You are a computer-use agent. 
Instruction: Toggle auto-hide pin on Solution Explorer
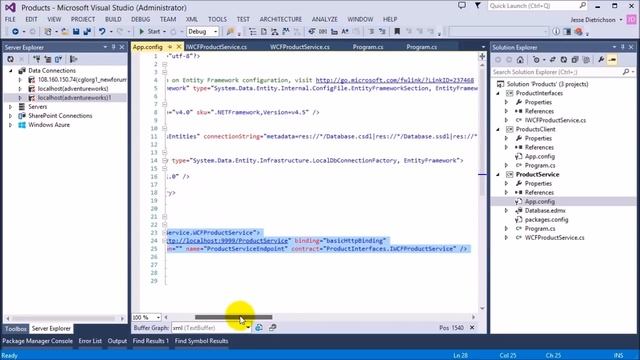622,47
